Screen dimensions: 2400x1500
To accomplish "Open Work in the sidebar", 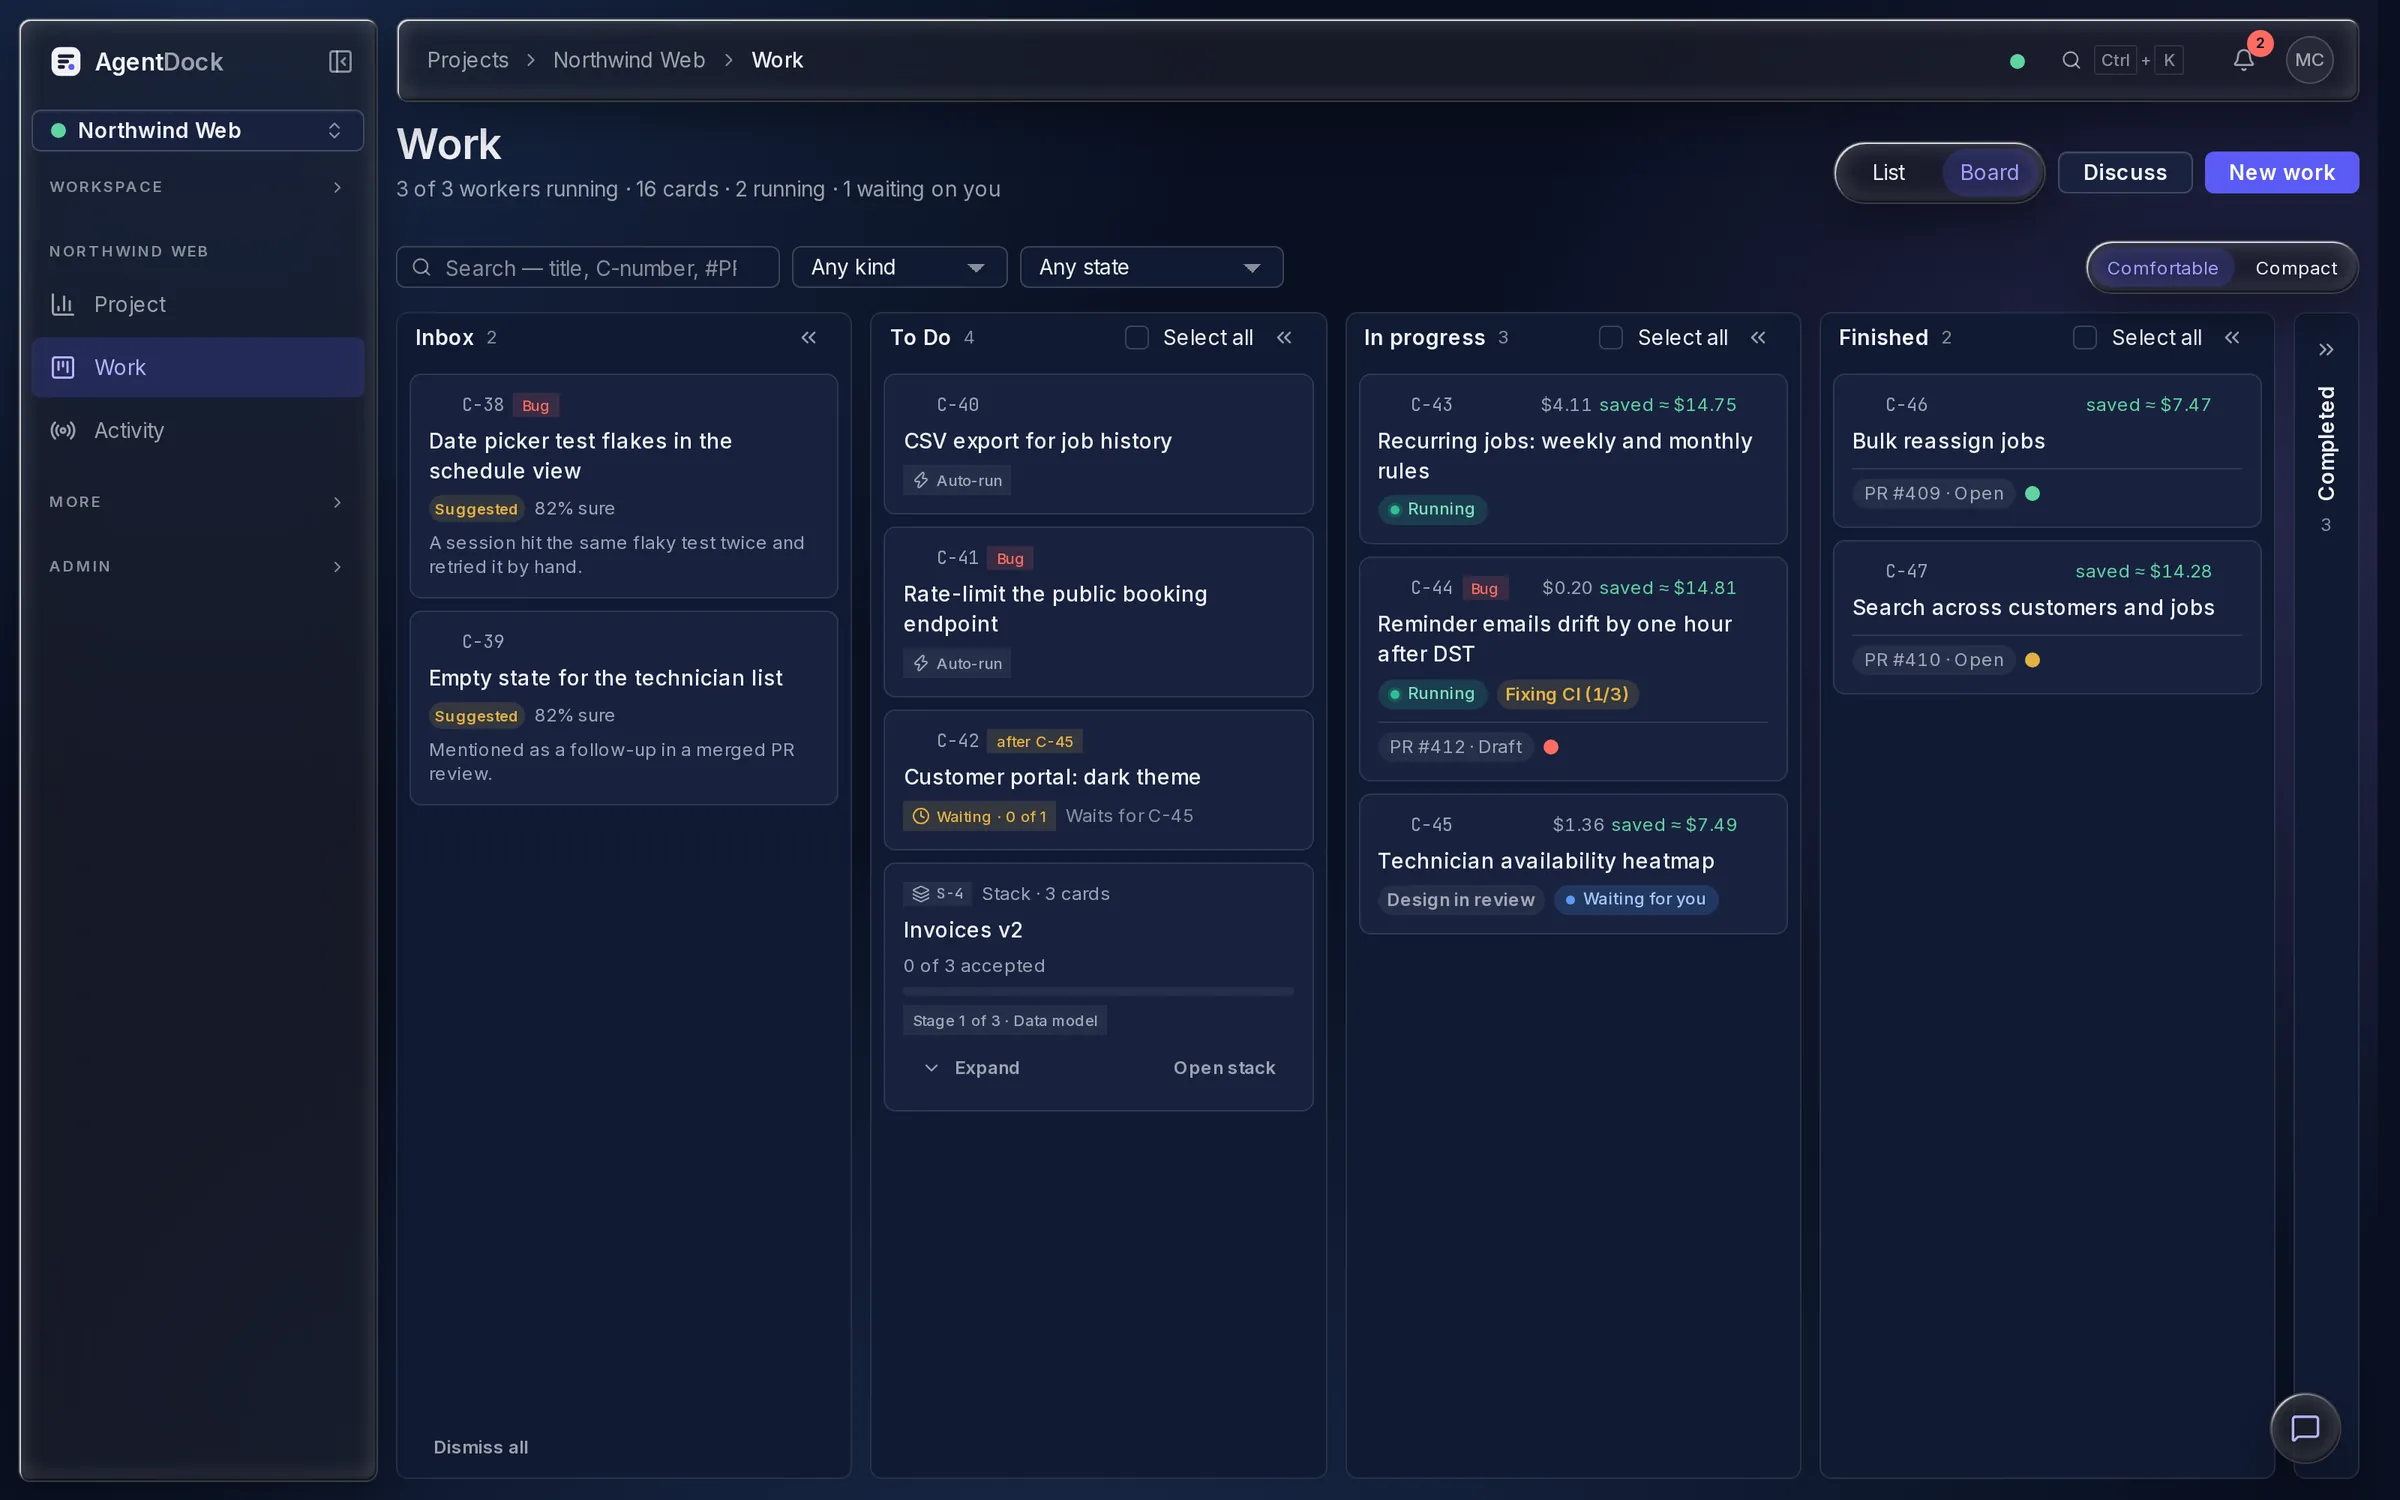I will tap(198, 367).
